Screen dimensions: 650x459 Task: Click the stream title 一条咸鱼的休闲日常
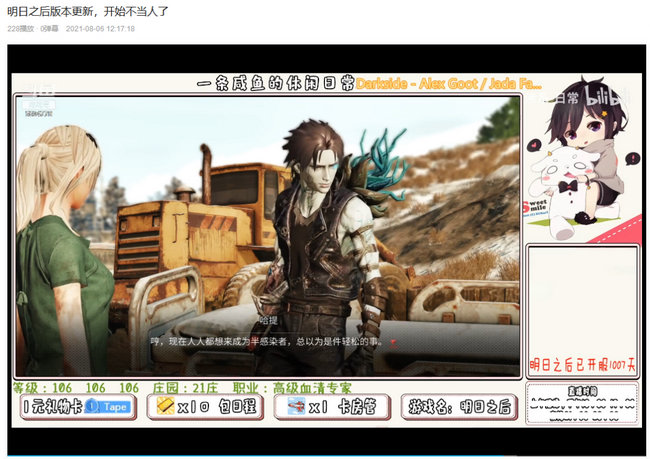coord(276,84)
